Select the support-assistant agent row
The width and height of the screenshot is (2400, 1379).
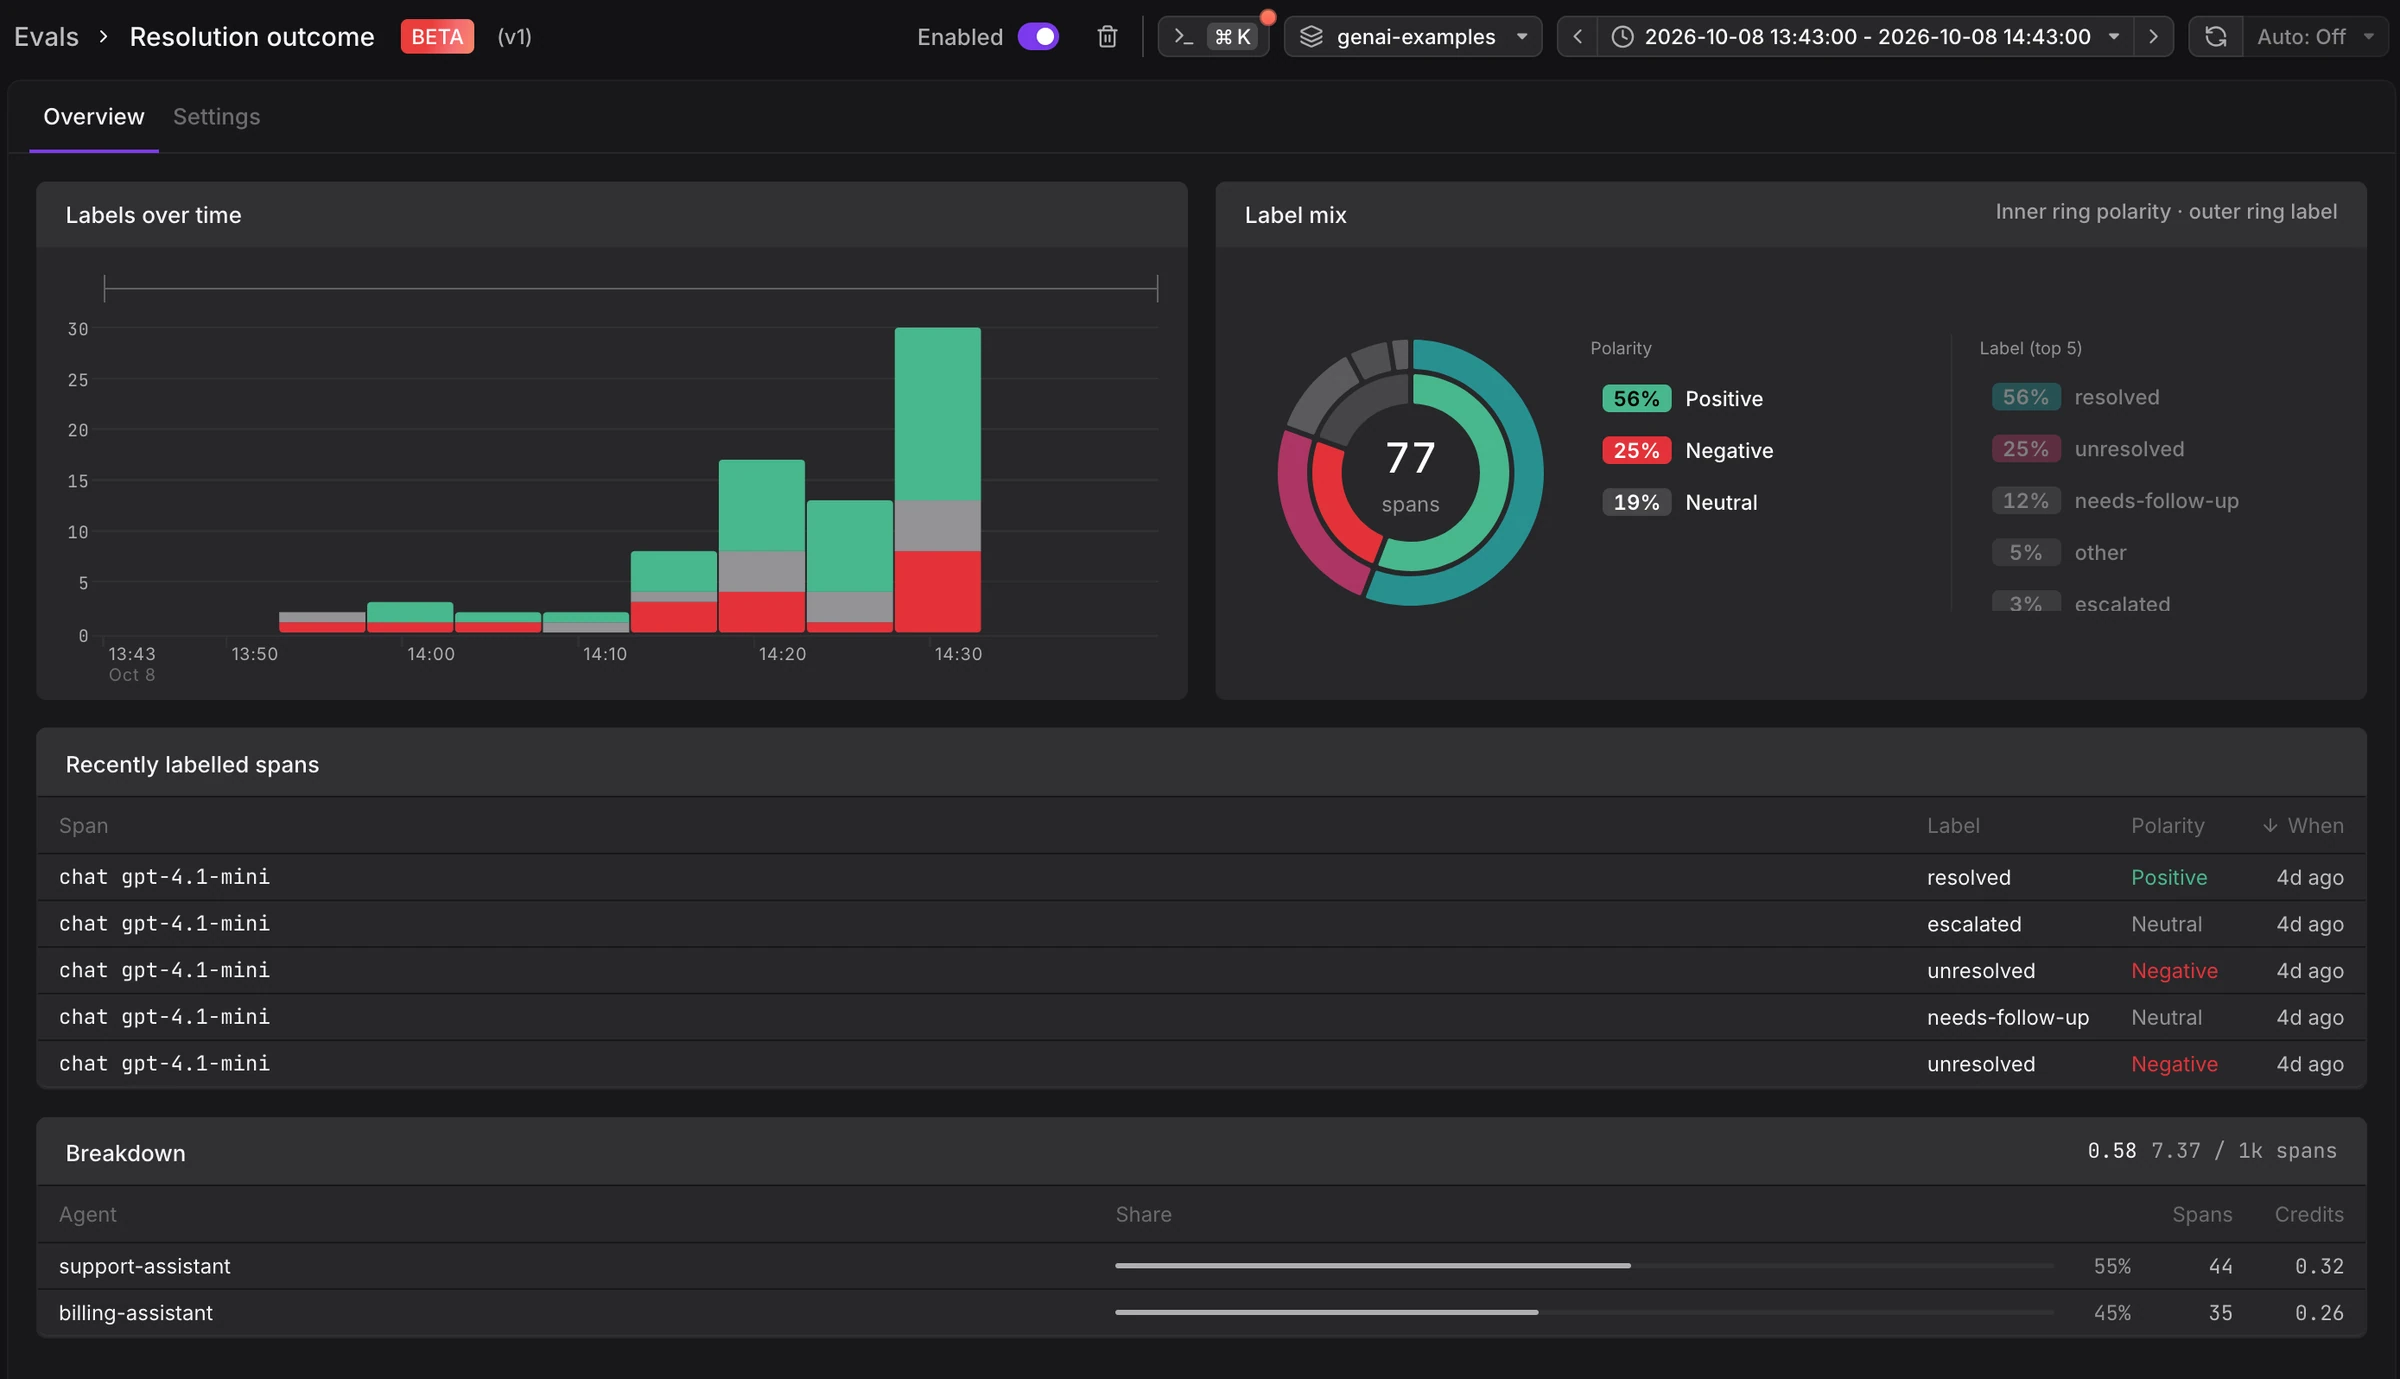tap(1201, 1267)
